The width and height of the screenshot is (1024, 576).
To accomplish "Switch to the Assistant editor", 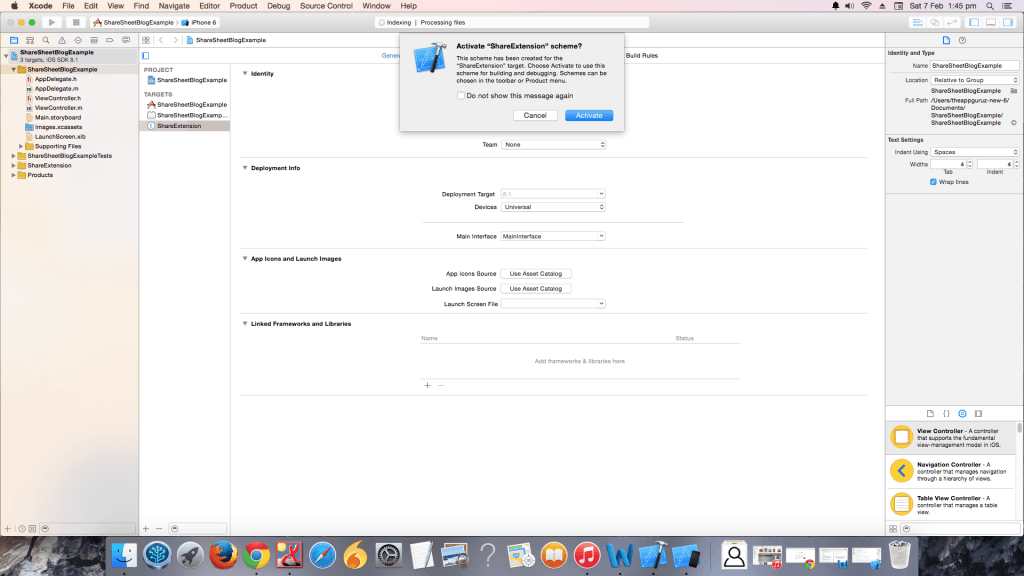I will click(x=935, y=22).
